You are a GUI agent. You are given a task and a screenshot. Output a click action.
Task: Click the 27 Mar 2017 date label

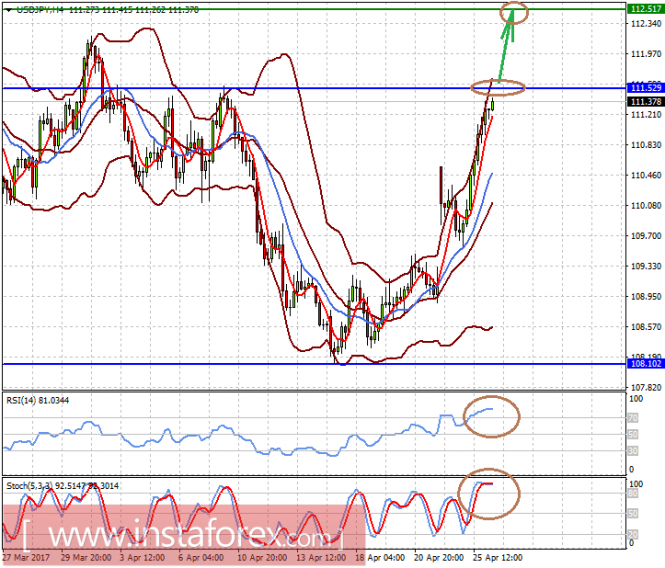click(x=26, y=557)
